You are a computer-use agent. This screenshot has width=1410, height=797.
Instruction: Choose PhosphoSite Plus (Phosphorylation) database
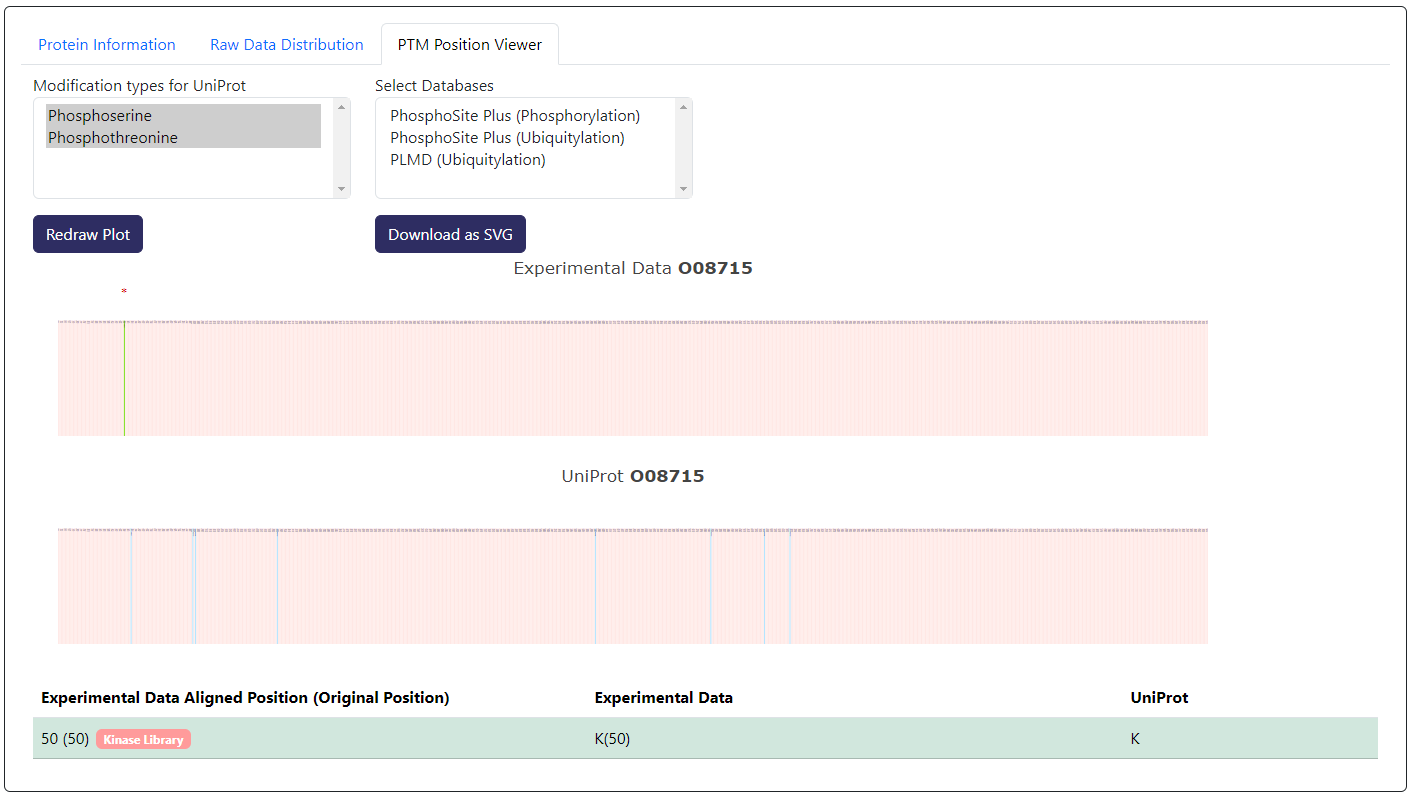click(515, 116)
